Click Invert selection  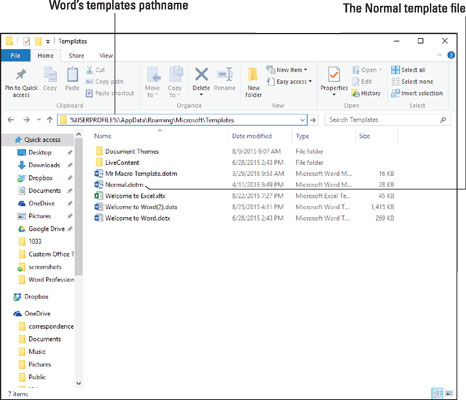[417, 93]
